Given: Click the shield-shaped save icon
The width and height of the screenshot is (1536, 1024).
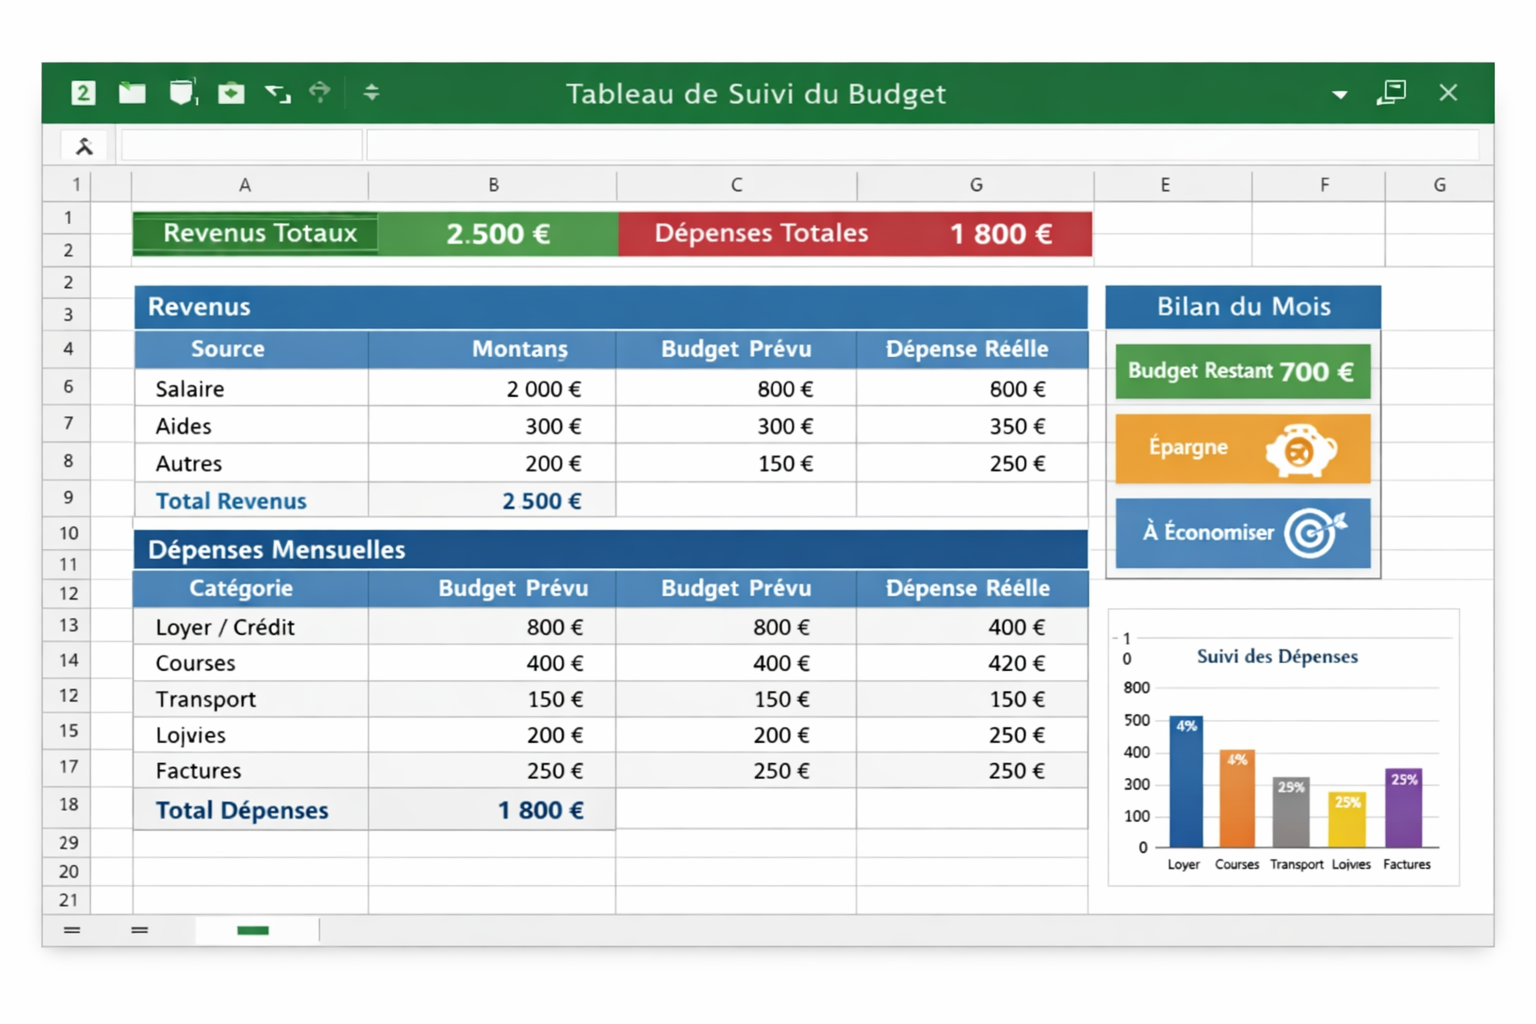Looking at the screenshot, I should [182, 93].
